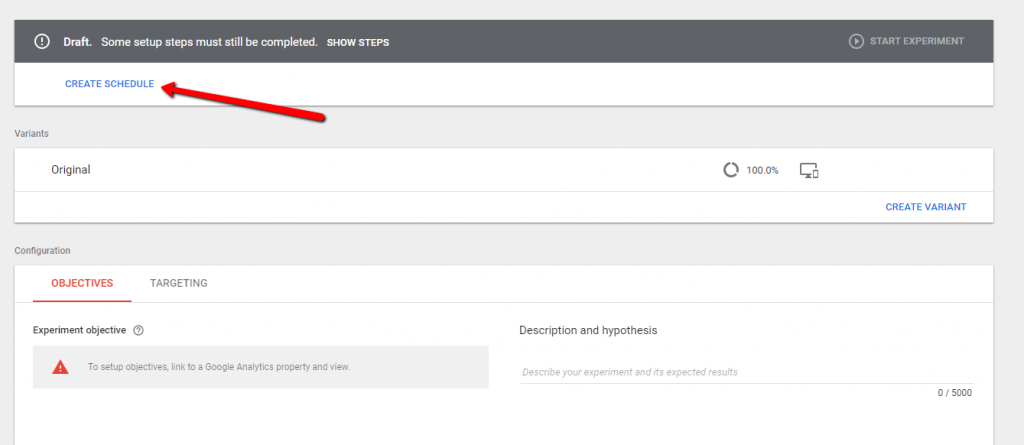Open the CREATE SCHEDULE link
The height and width of the screenshot is (445, 1024).
[110, 84]
